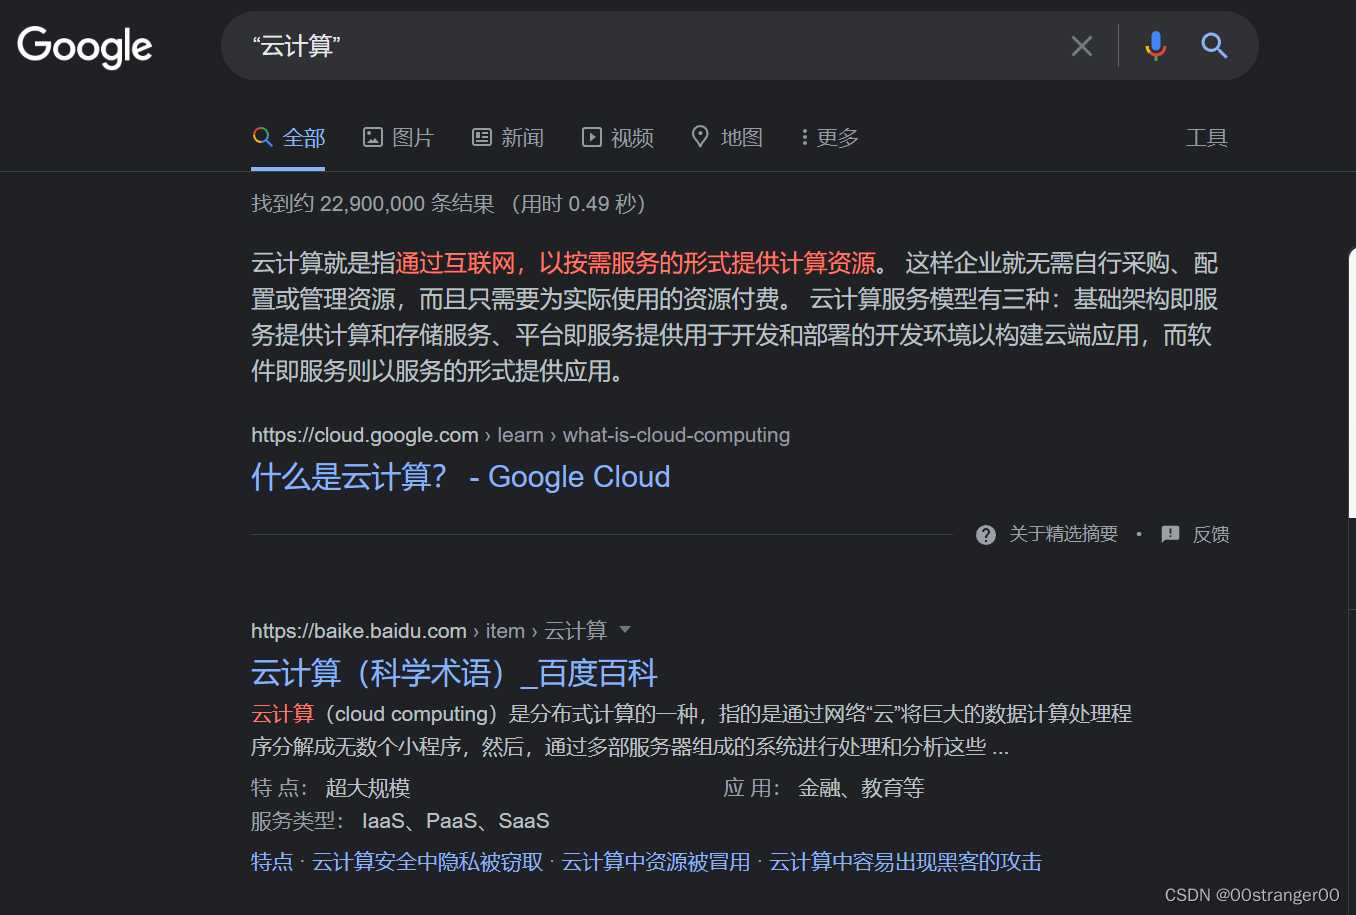
Task: Click the 应用: 金融、教育等 text
Action: (x=824, y=788)
